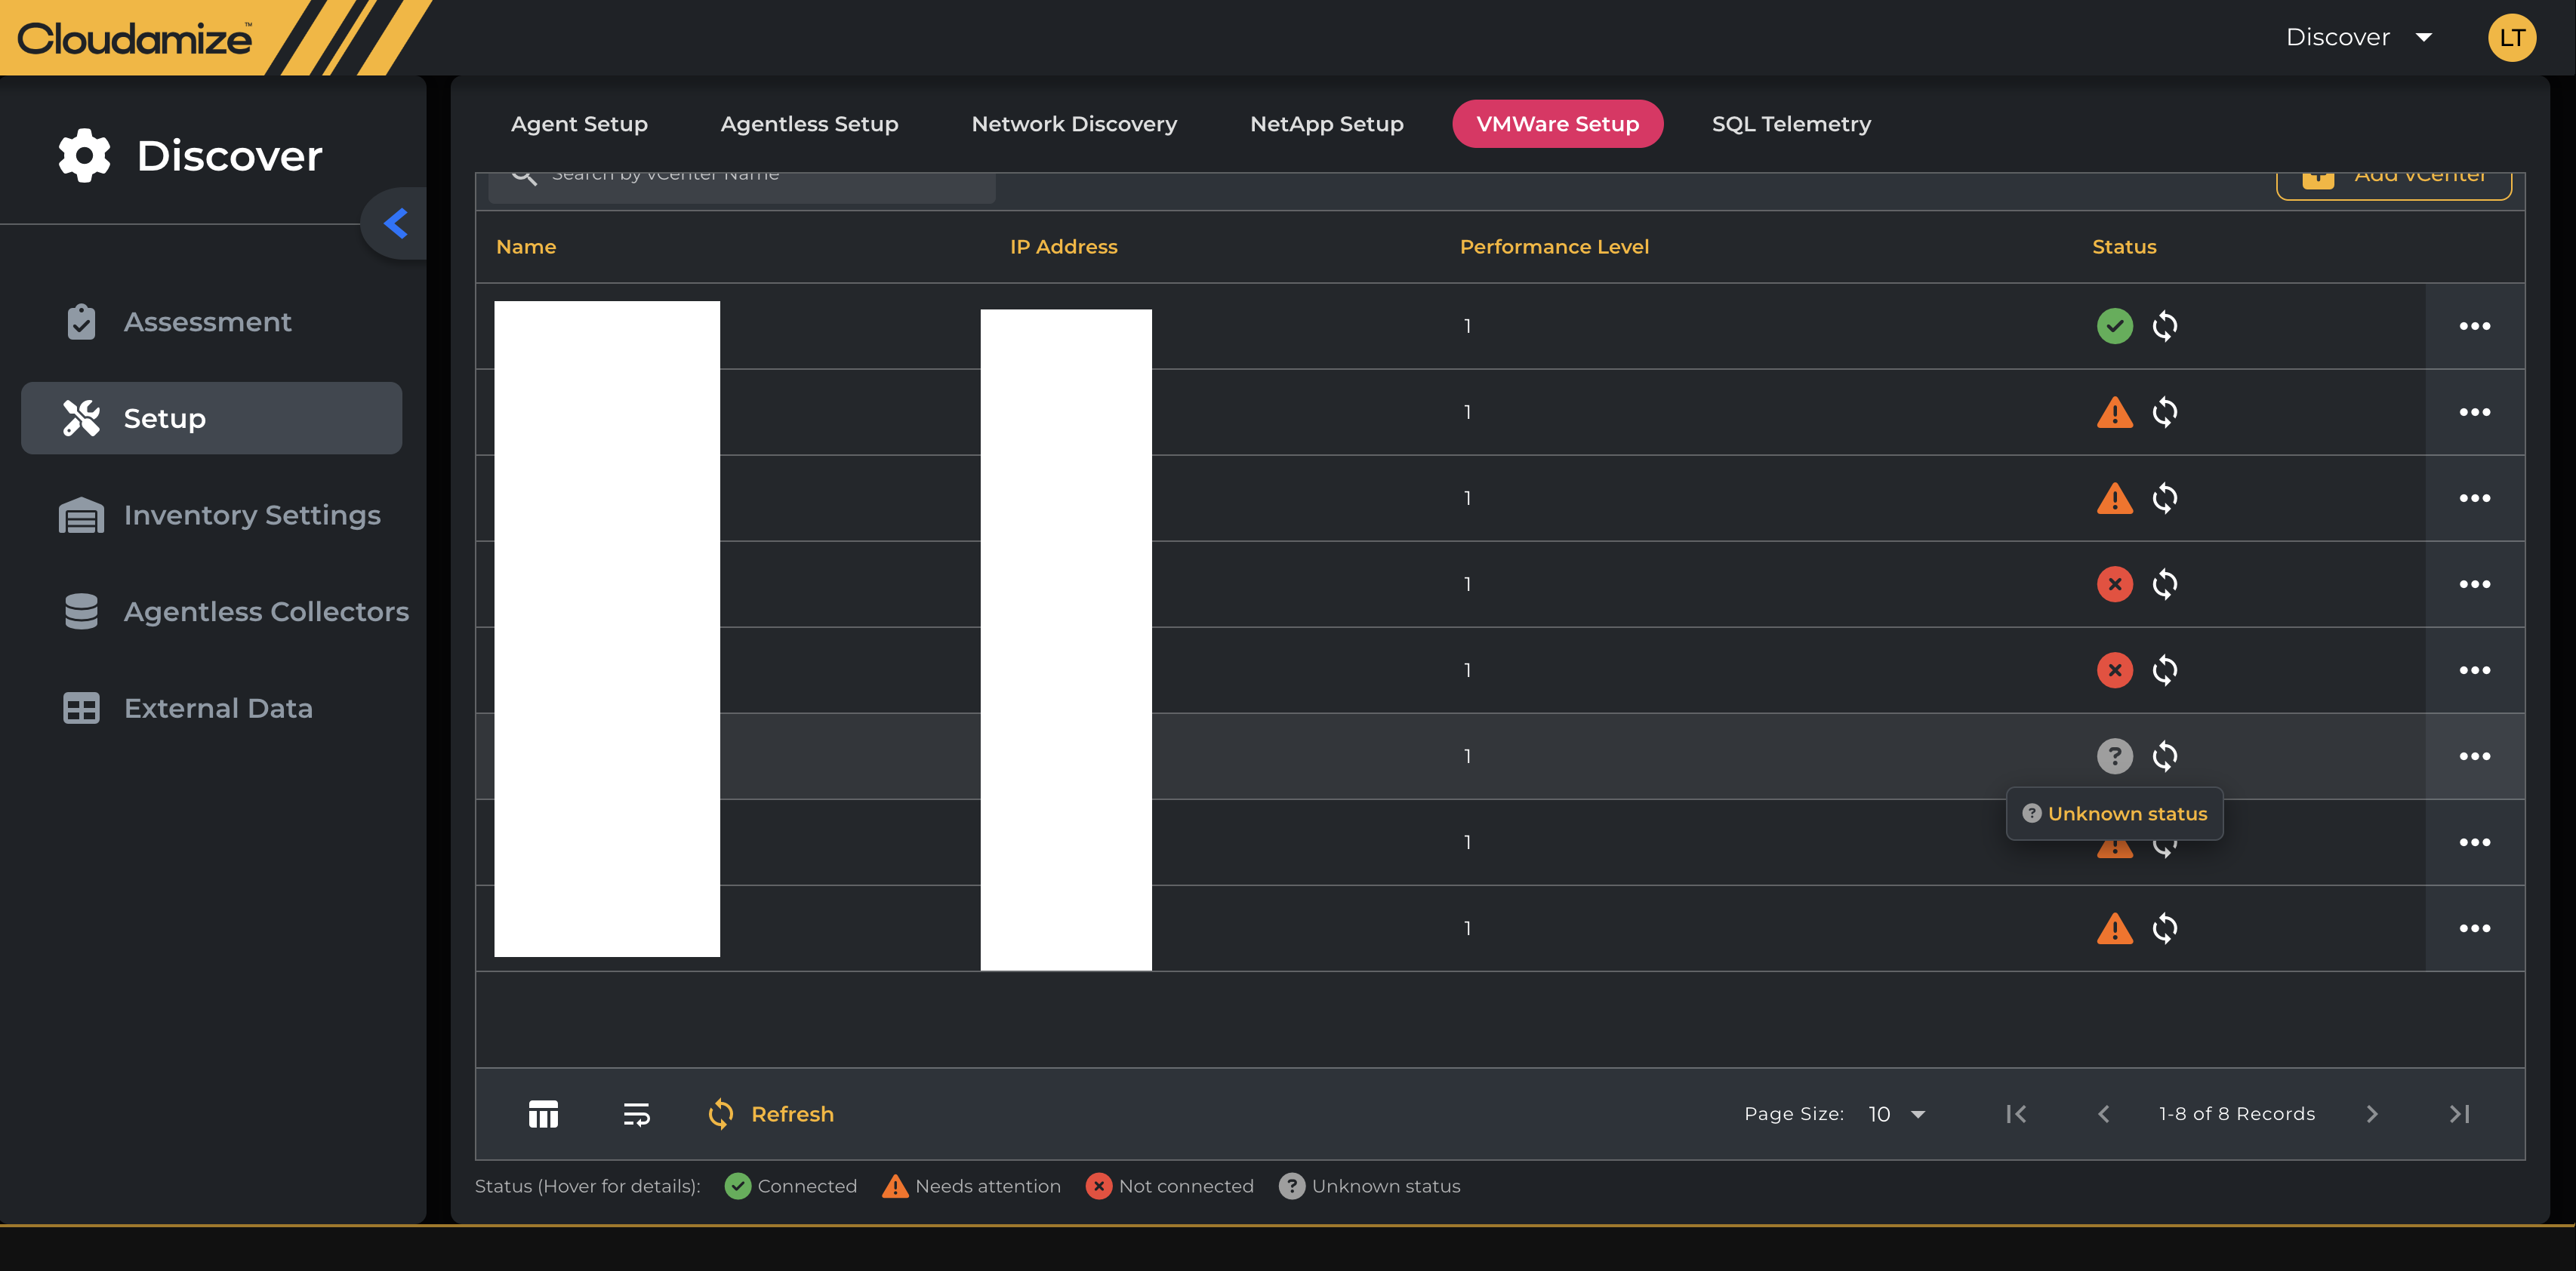The height and width of the screenshot is (1271, 2576).
Task: Select the Setup sidebar item
Action: [x=212, y=418]
